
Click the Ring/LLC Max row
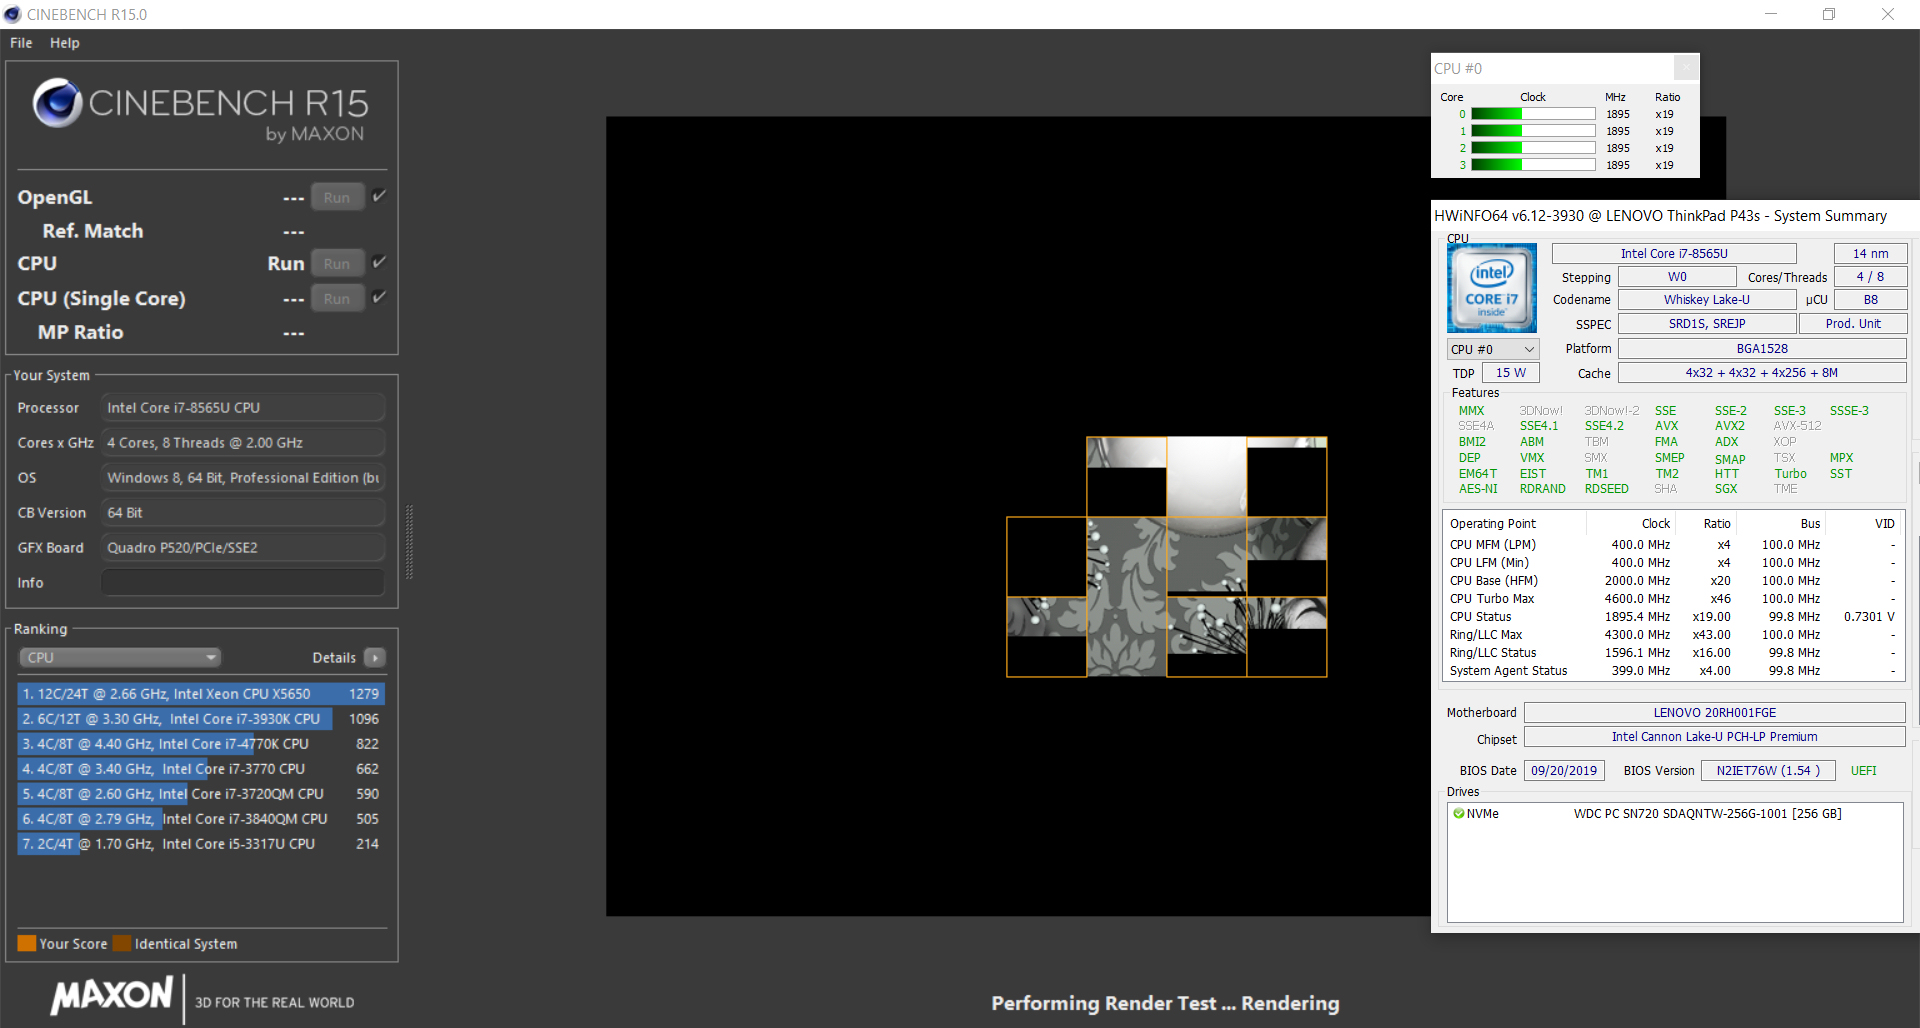tap(1672, 635)
